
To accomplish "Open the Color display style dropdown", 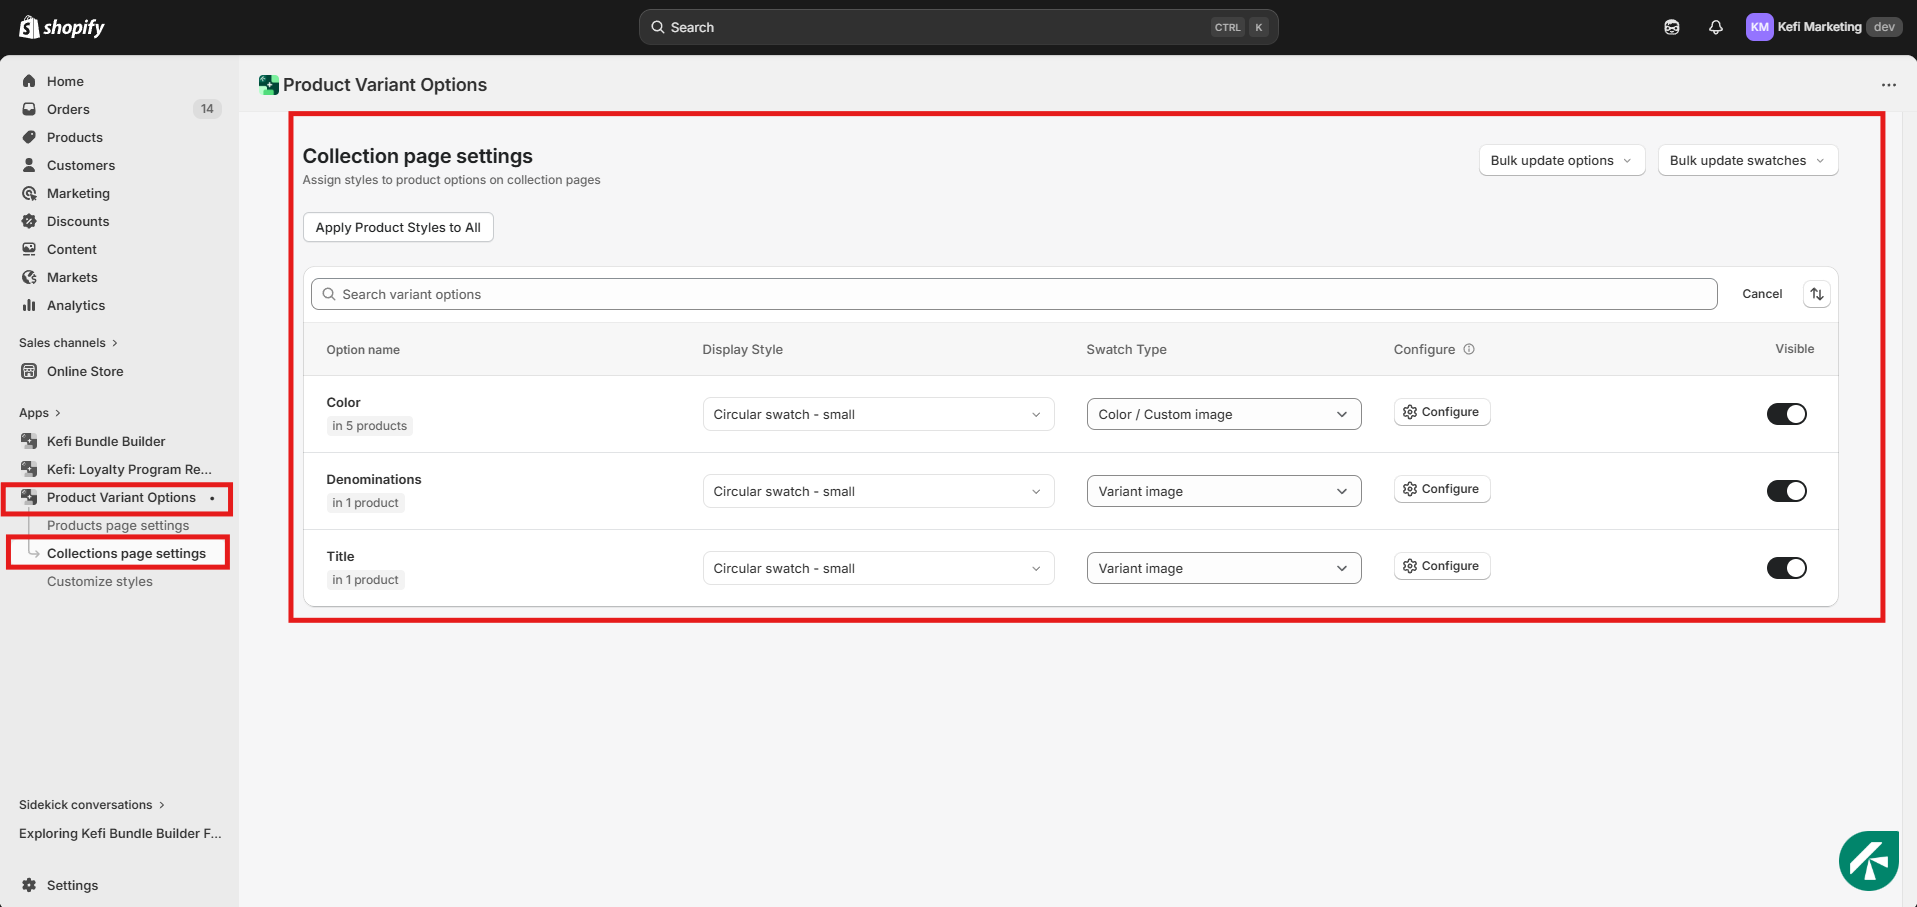I will click(877, 414).
